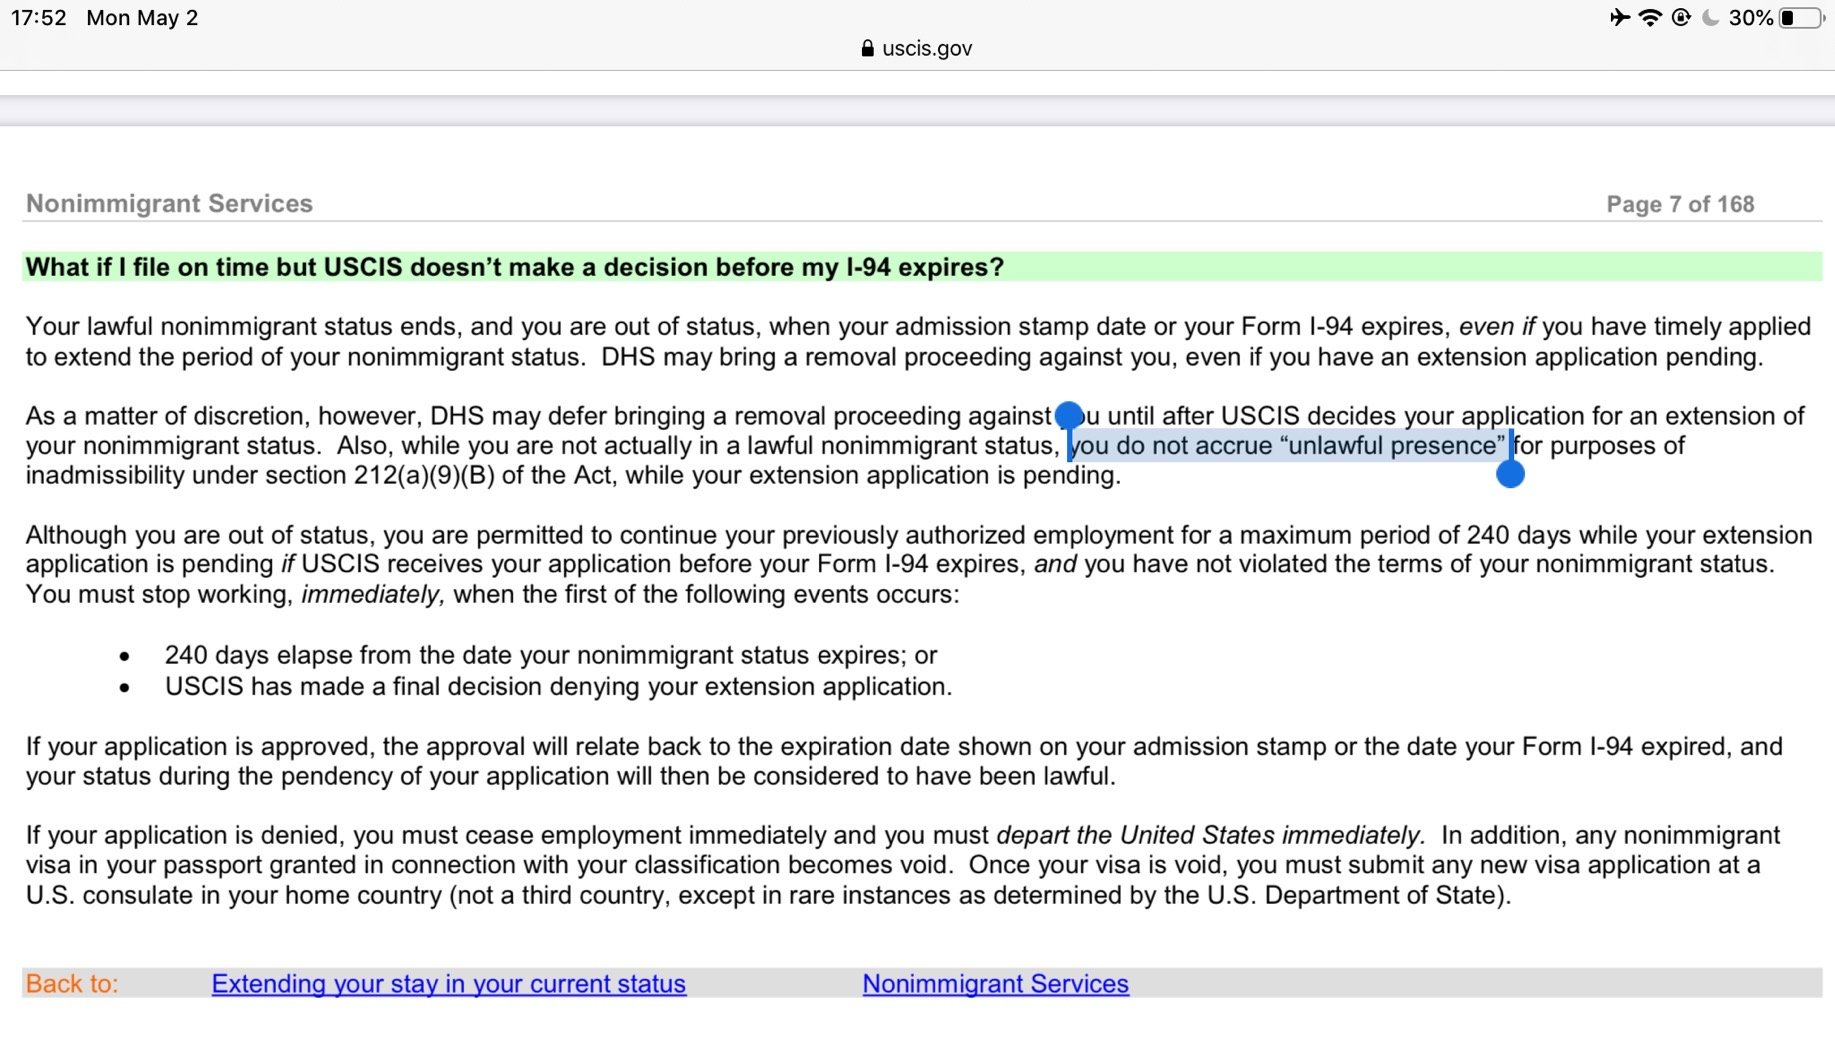
Task: Tap the airplane mode status icon
Action: pos(1620,17)
